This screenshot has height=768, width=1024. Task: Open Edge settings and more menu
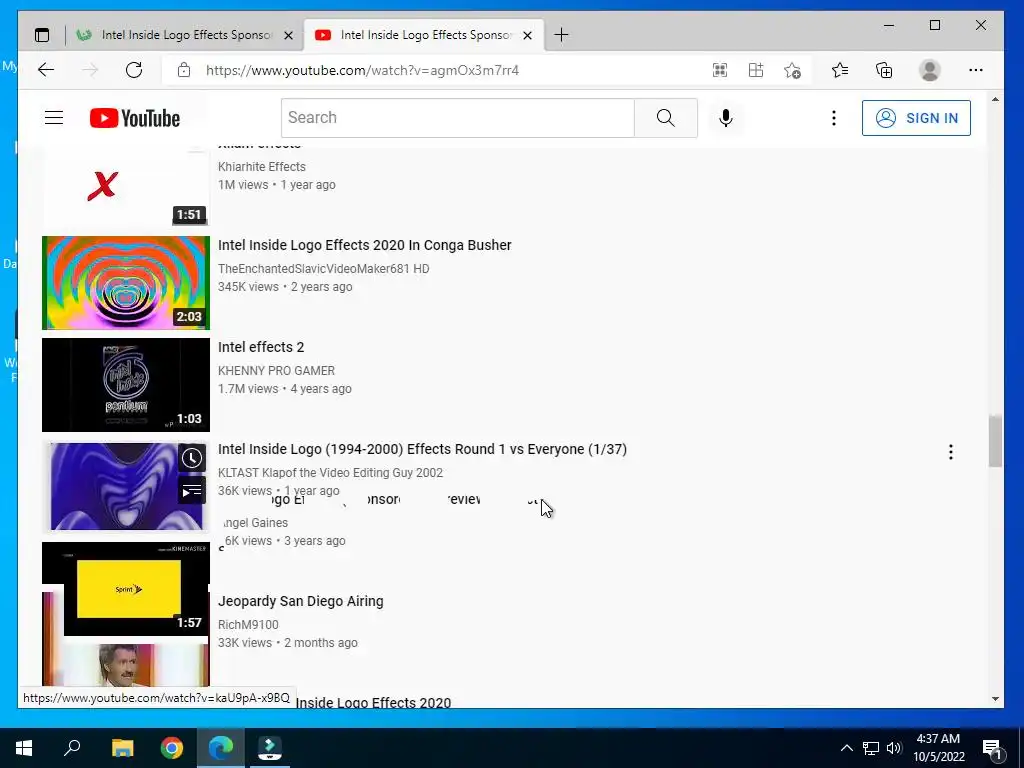976,70
